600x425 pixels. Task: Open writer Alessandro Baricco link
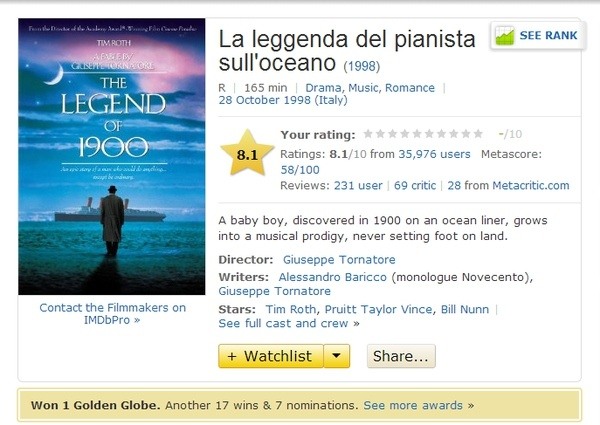(x=333, y=277)
